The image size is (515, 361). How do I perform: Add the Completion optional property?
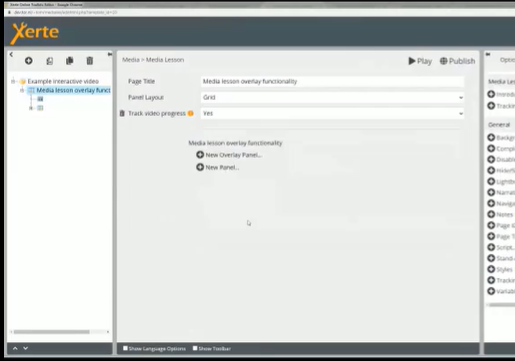pyautogui.click(x=491, y=148)
